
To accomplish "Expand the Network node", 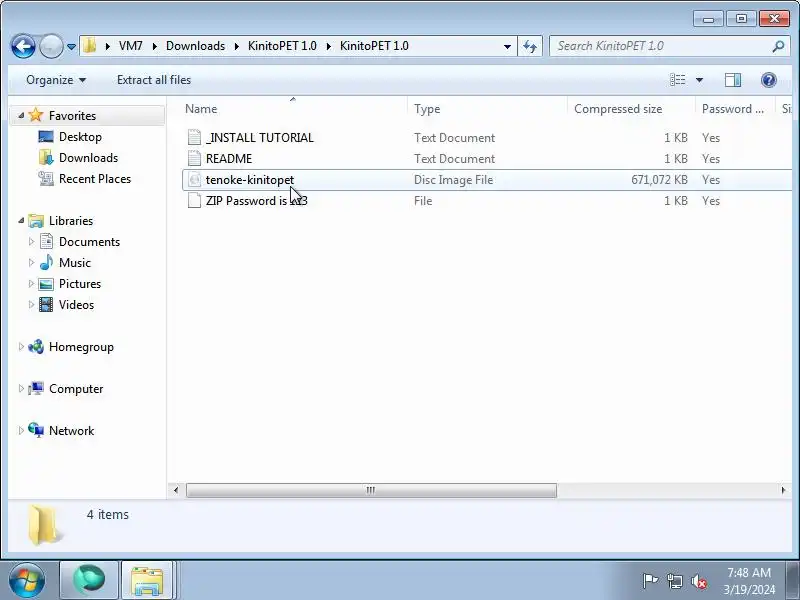I will [x=21, y=430].
